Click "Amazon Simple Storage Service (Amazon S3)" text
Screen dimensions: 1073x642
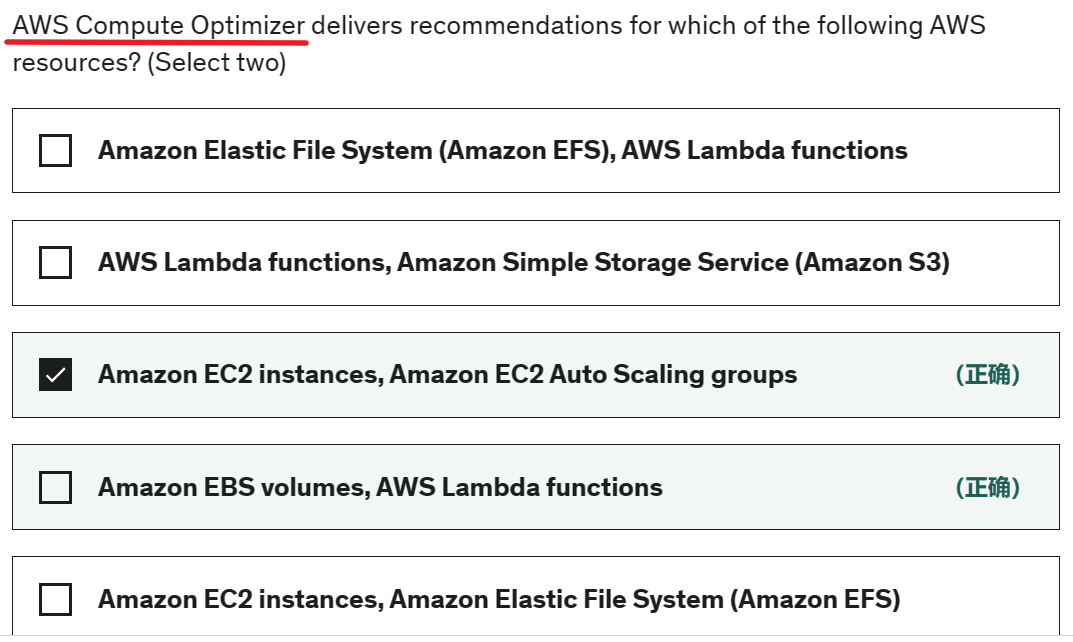pos(673,263)
